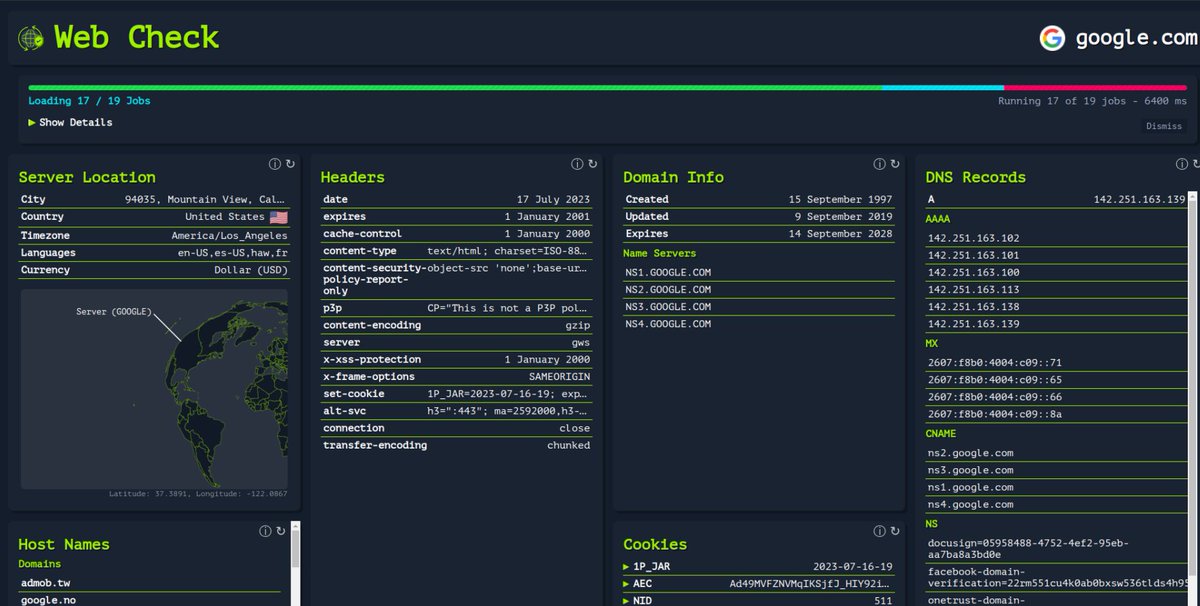Expand the NID cookie entry
Screen dimensions: 1200x606
[626, 600]
